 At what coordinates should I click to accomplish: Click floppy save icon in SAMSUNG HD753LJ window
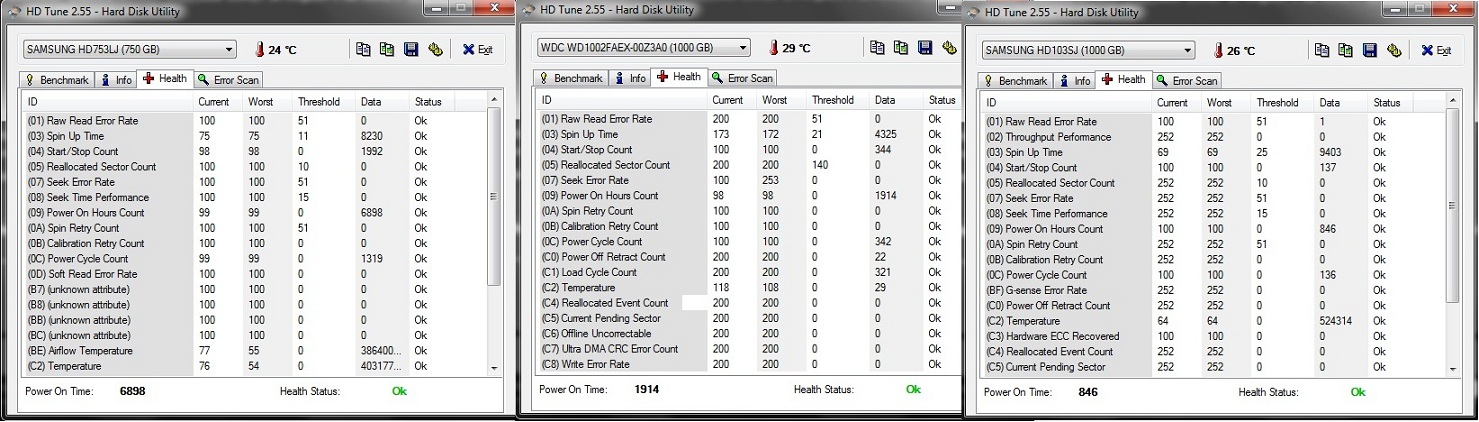tap(411, 49)
